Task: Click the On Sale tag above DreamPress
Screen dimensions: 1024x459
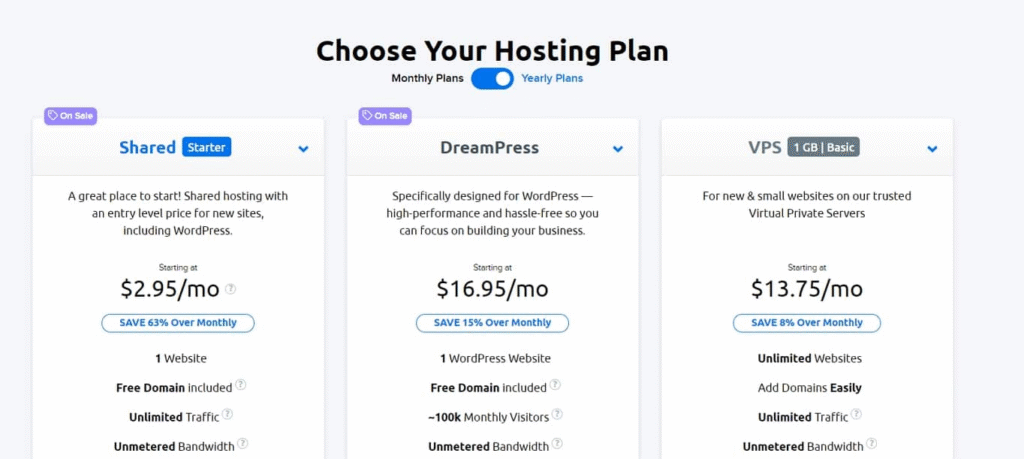Action: 385,116
